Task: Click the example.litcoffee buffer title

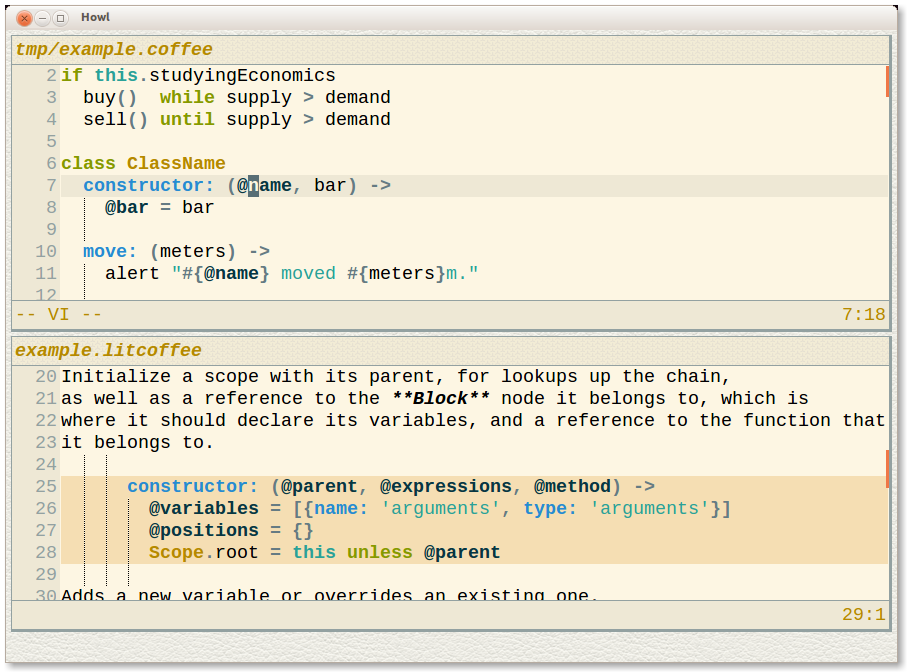Action: click(108, 350)
